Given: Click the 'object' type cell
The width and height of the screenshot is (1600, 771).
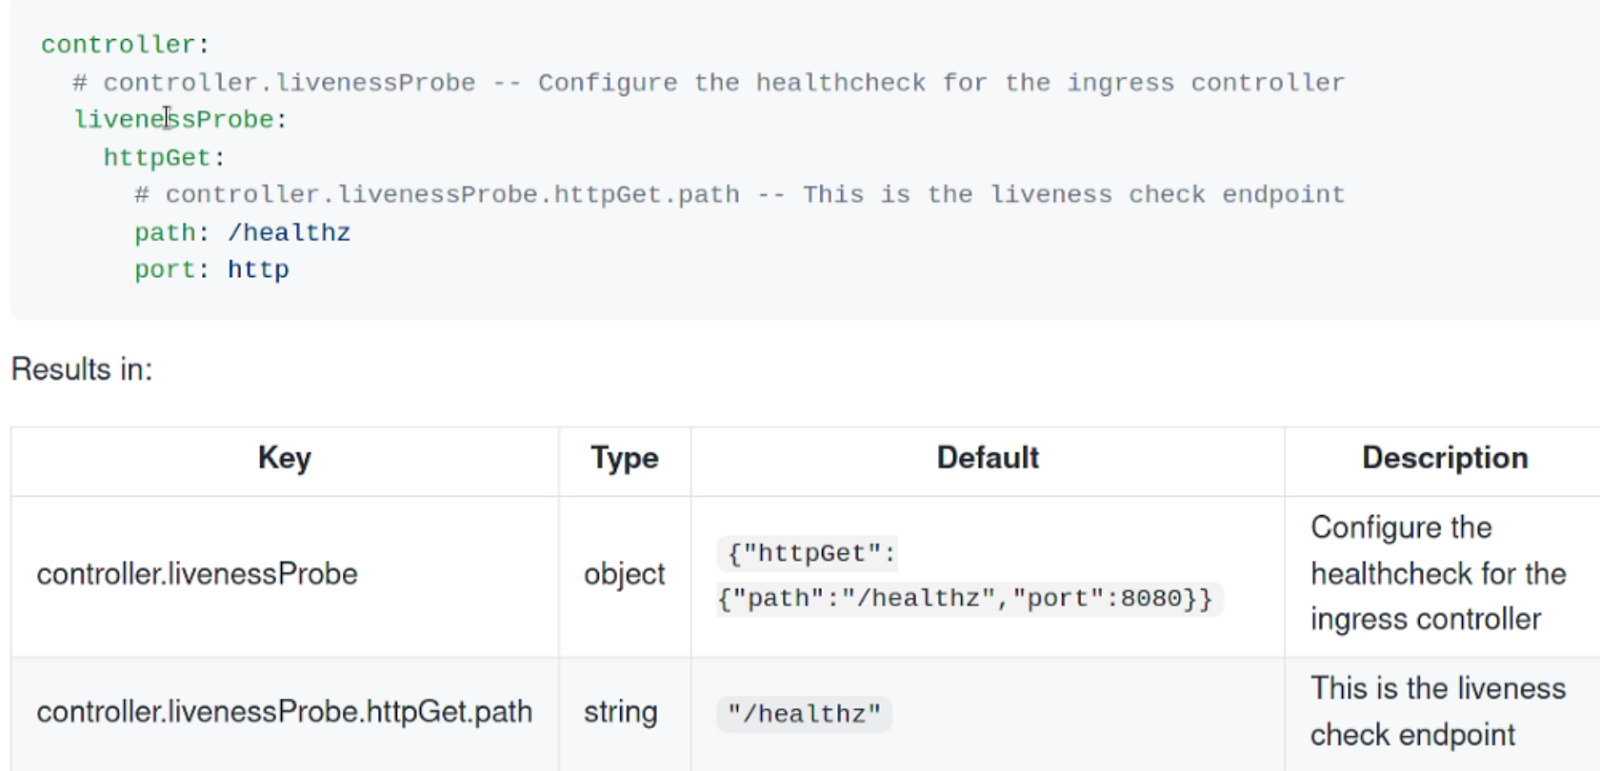Looking at the screenshot, I should [x=624, y=574].
